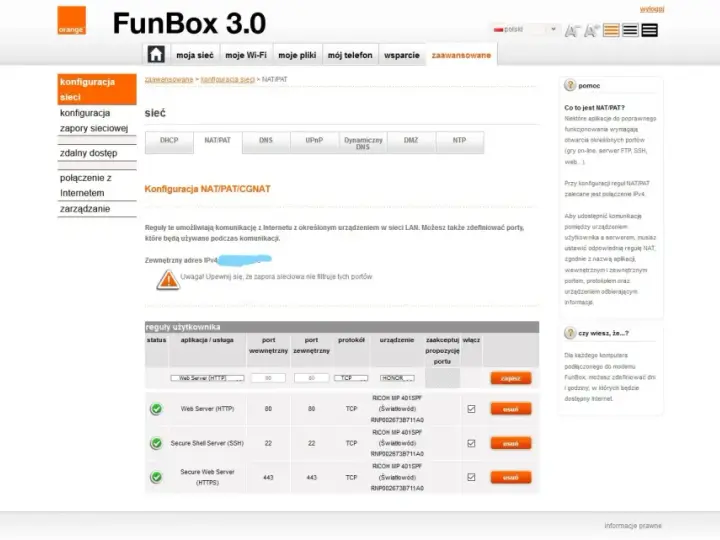Click the internal port value 443

pyautogui.click(x=268, y=478)
